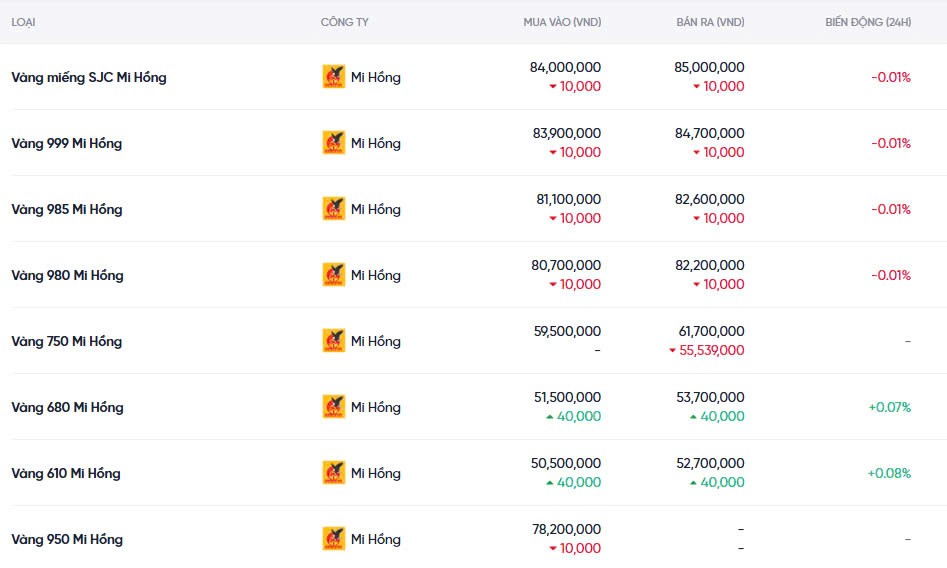Click the 55,539,000 sell price decrease value

click(712, 351)
